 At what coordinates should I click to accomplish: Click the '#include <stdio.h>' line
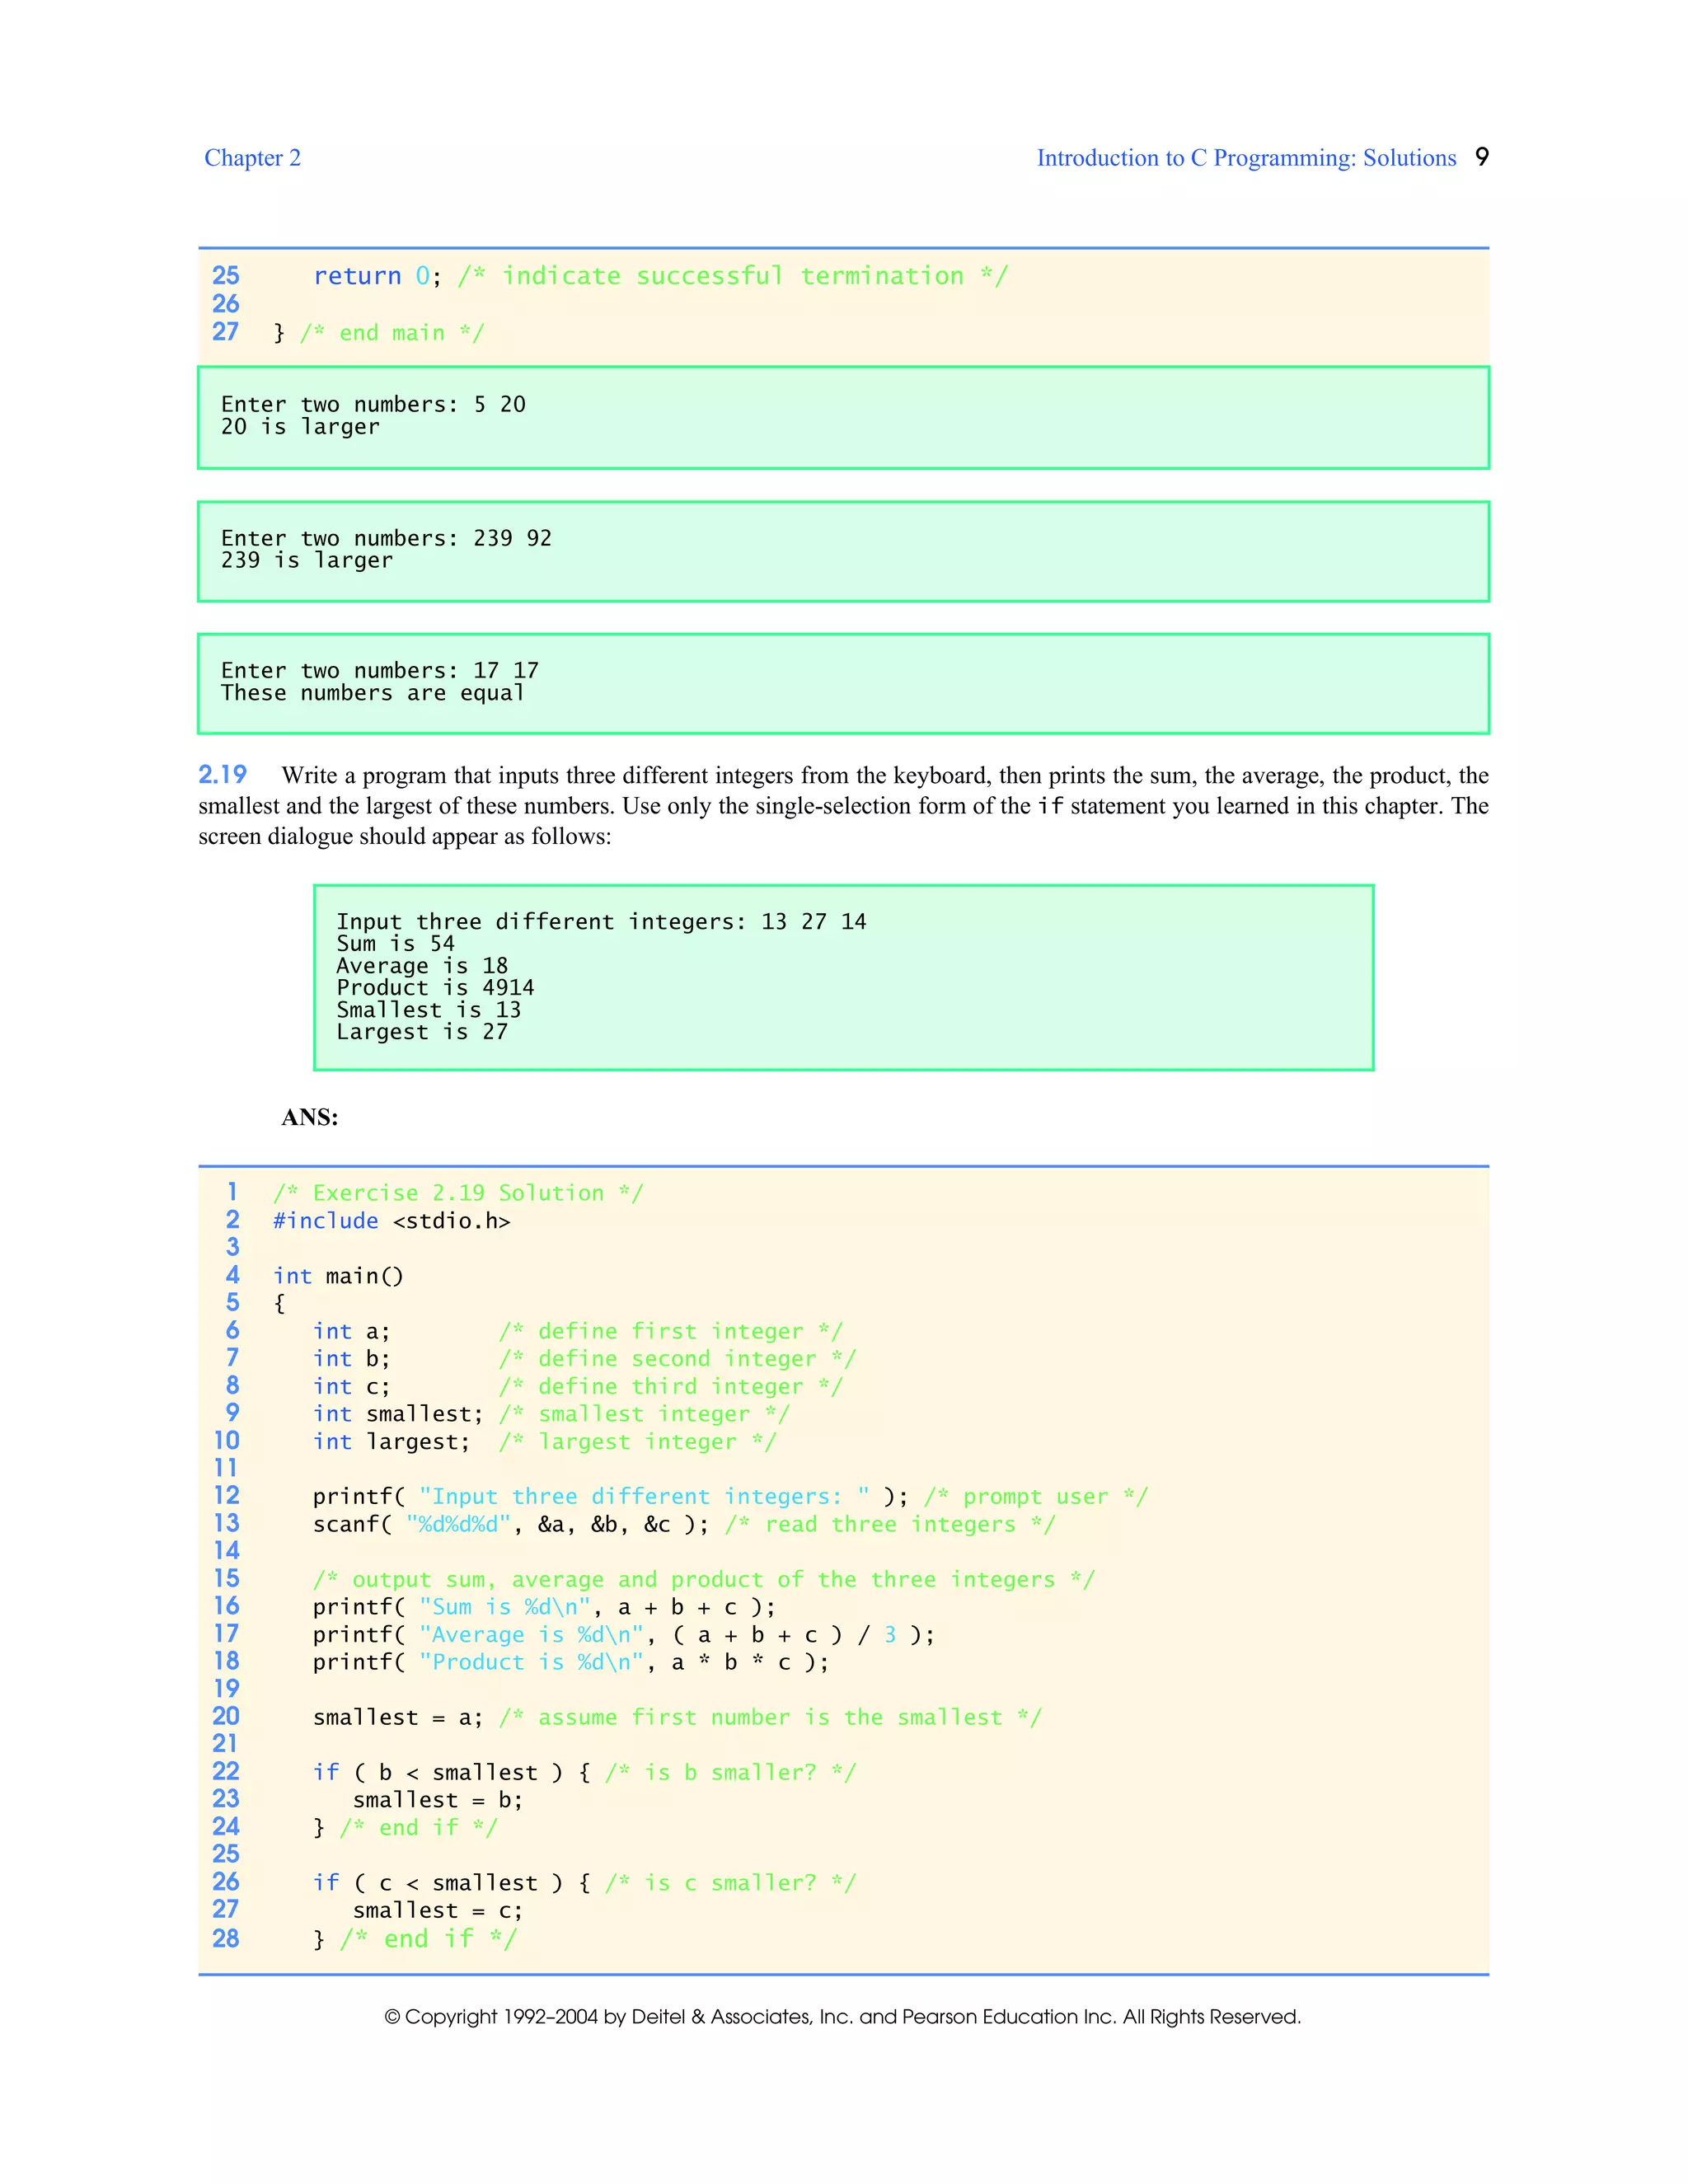tap(392, 1221)
